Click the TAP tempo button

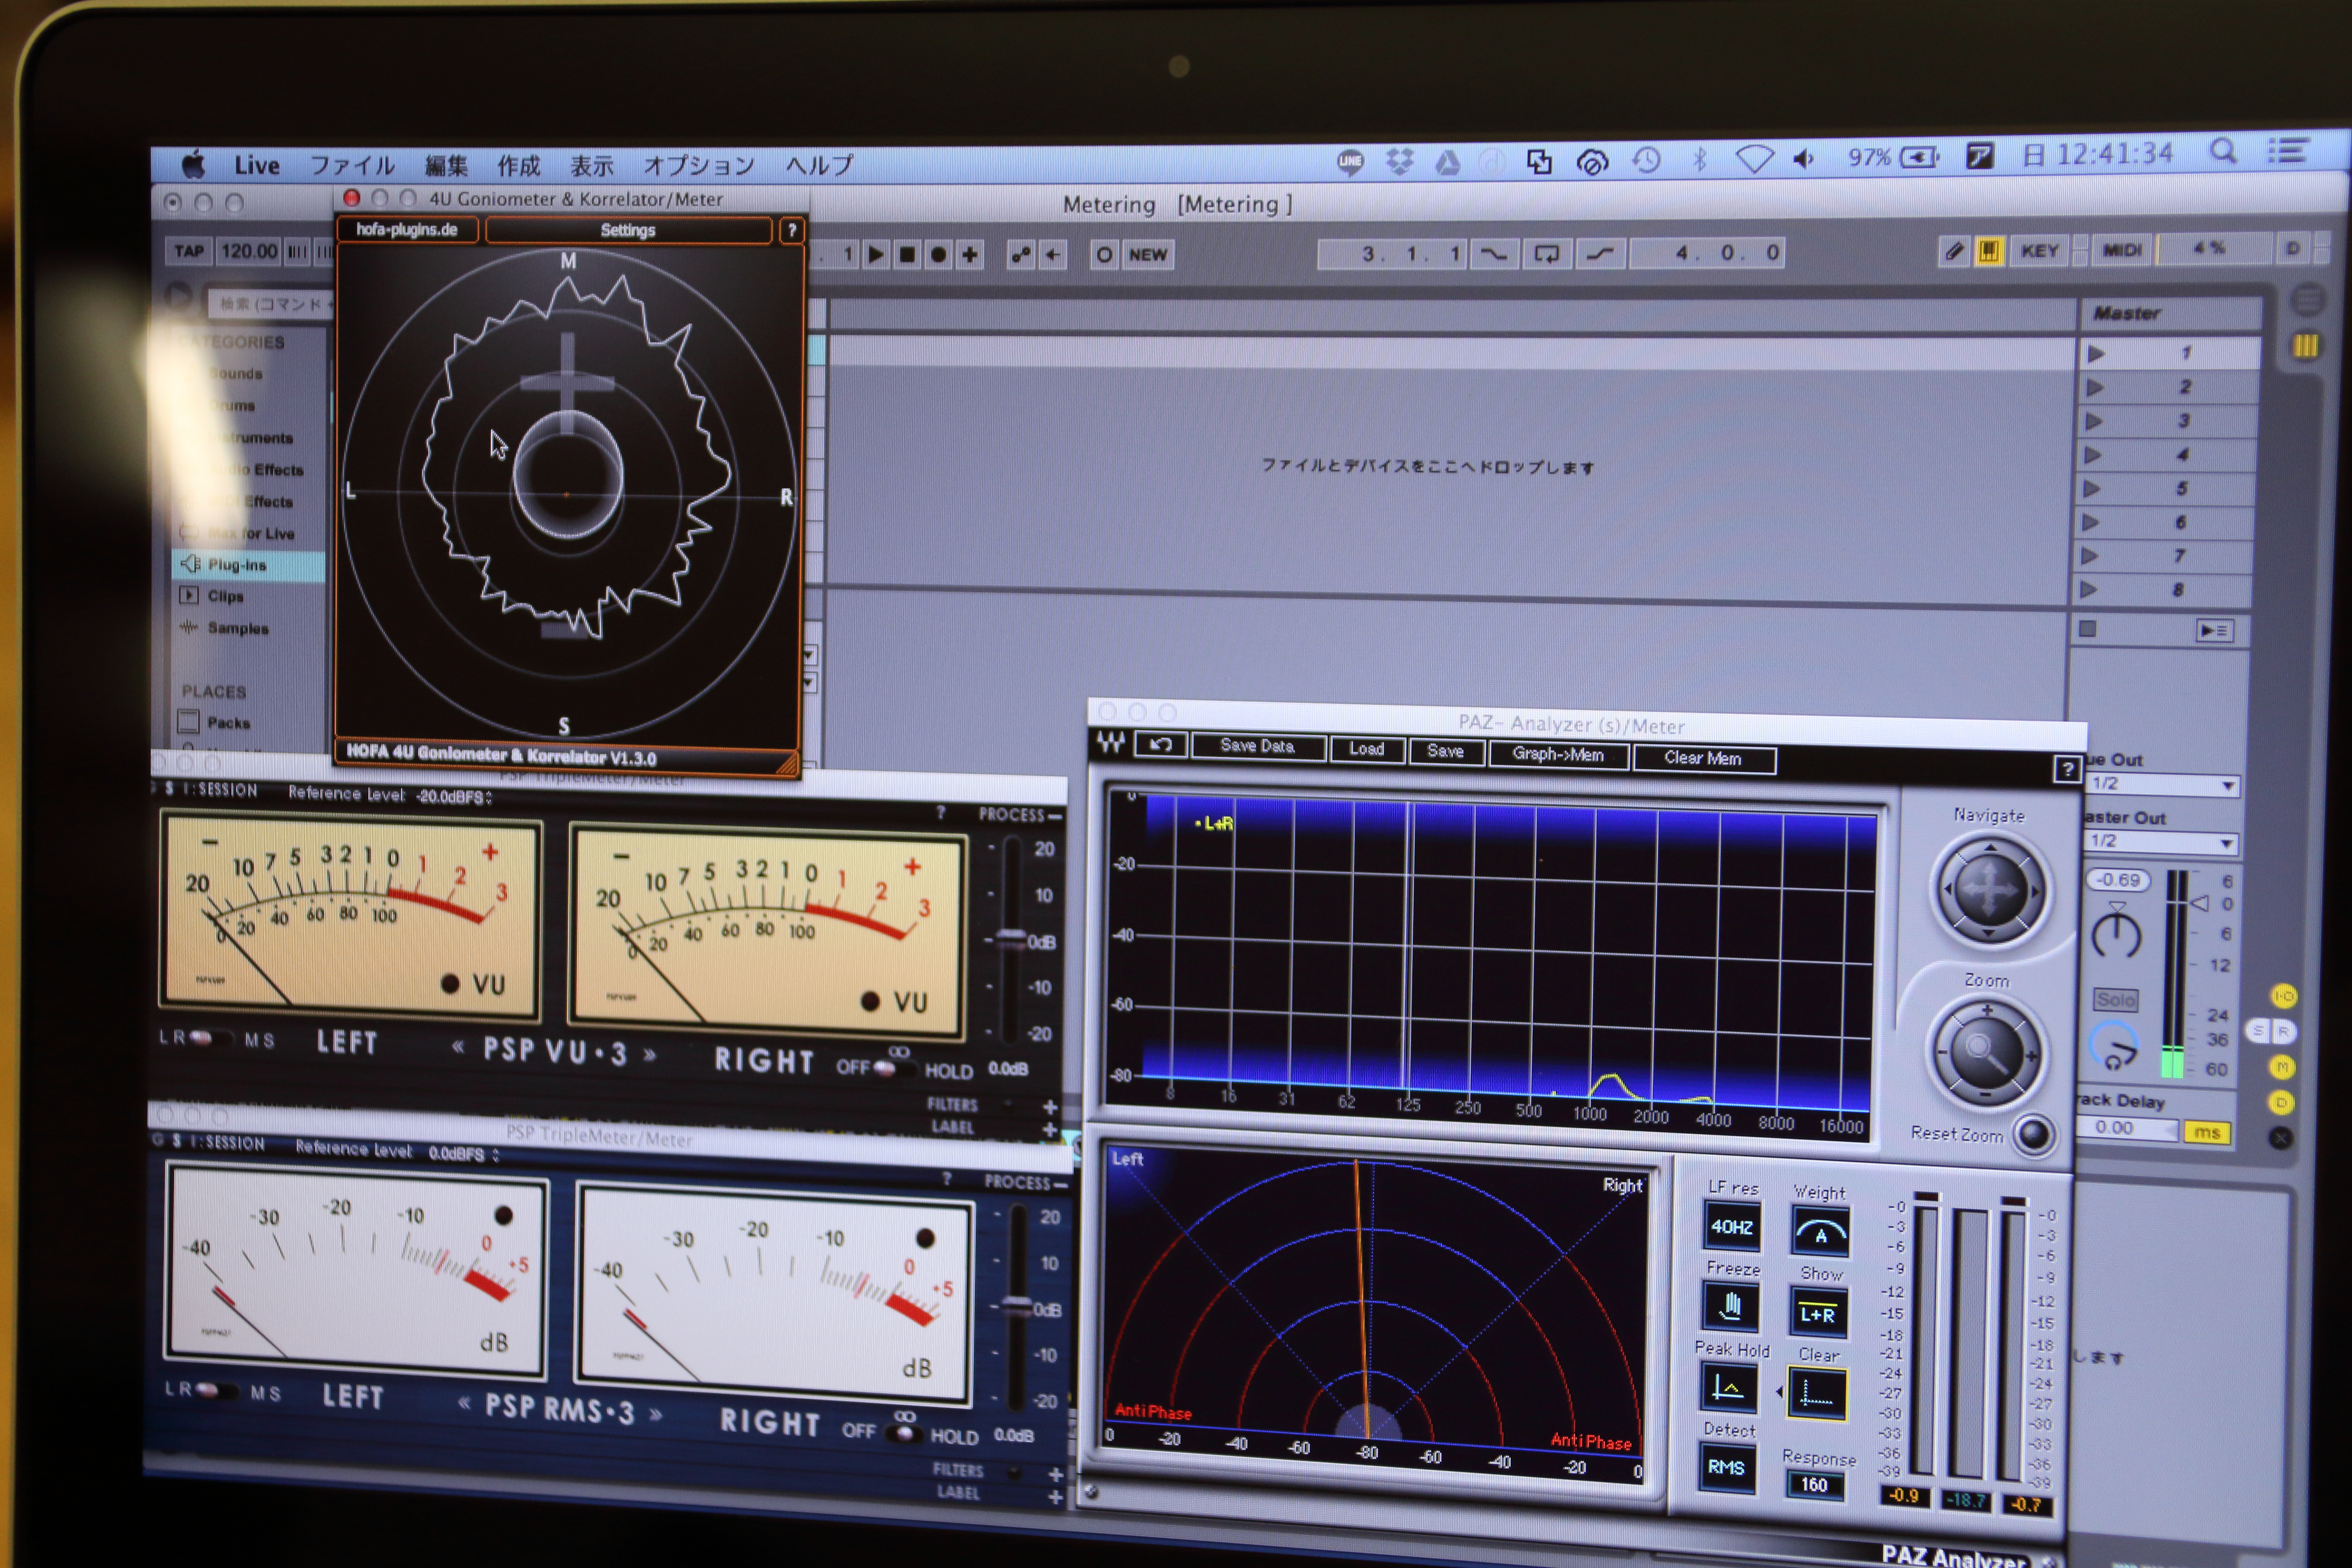coord(189,251)
